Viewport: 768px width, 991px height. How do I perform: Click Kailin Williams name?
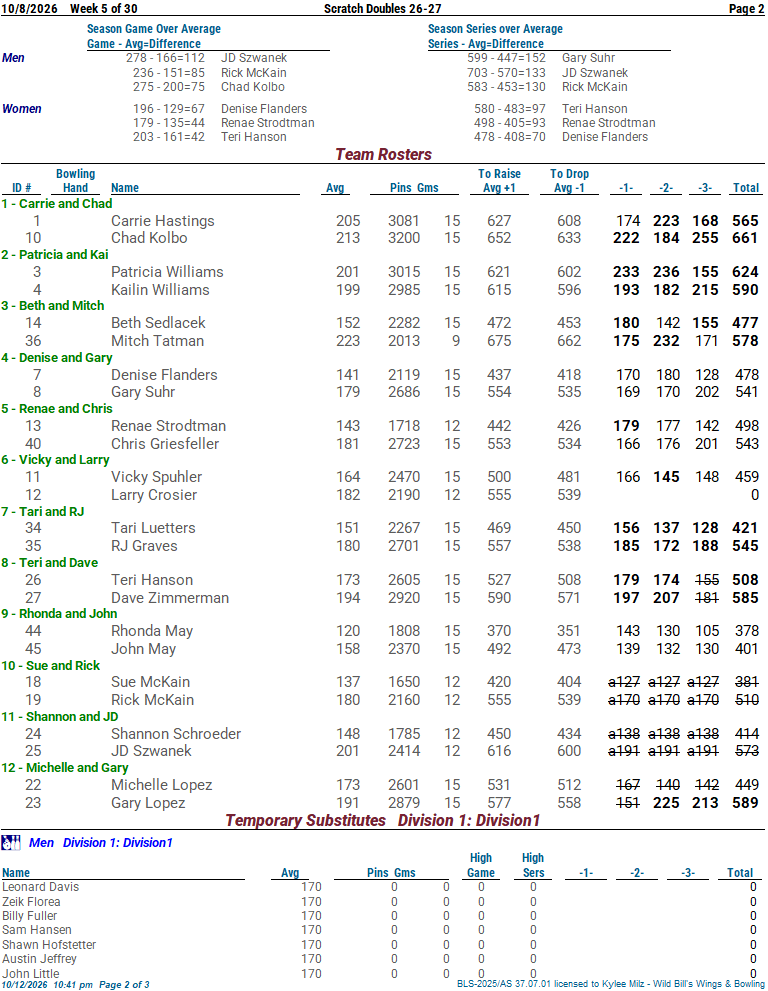[x=160, y=289]
